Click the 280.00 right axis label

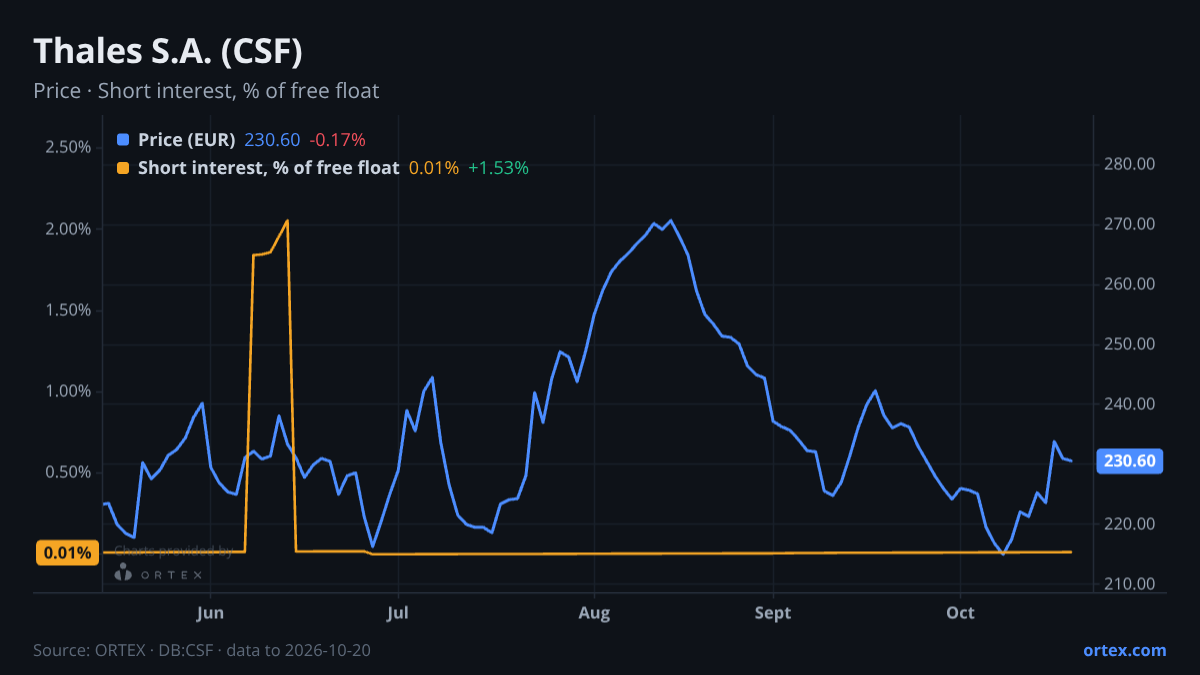[x=1131, y=164]
